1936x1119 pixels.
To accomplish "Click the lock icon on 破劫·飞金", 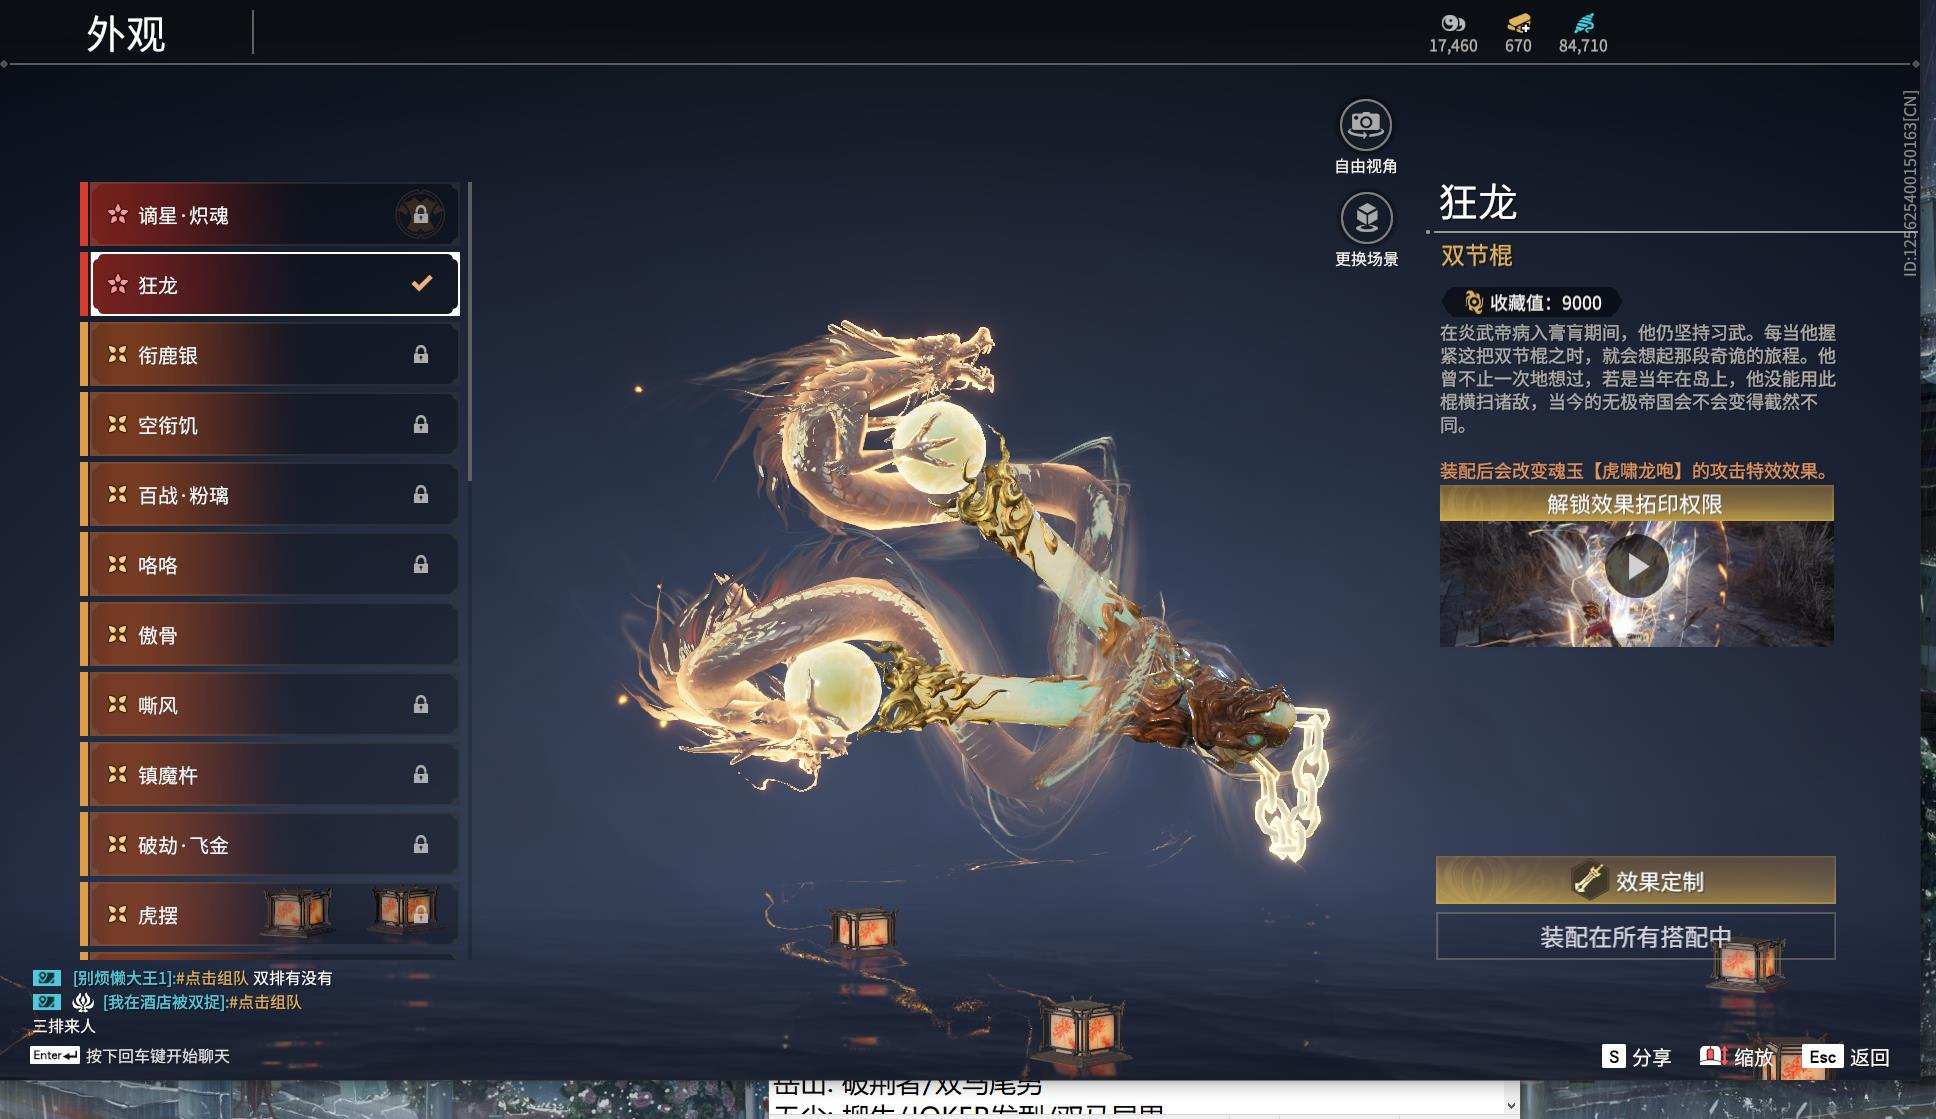I will pos(421,844).
